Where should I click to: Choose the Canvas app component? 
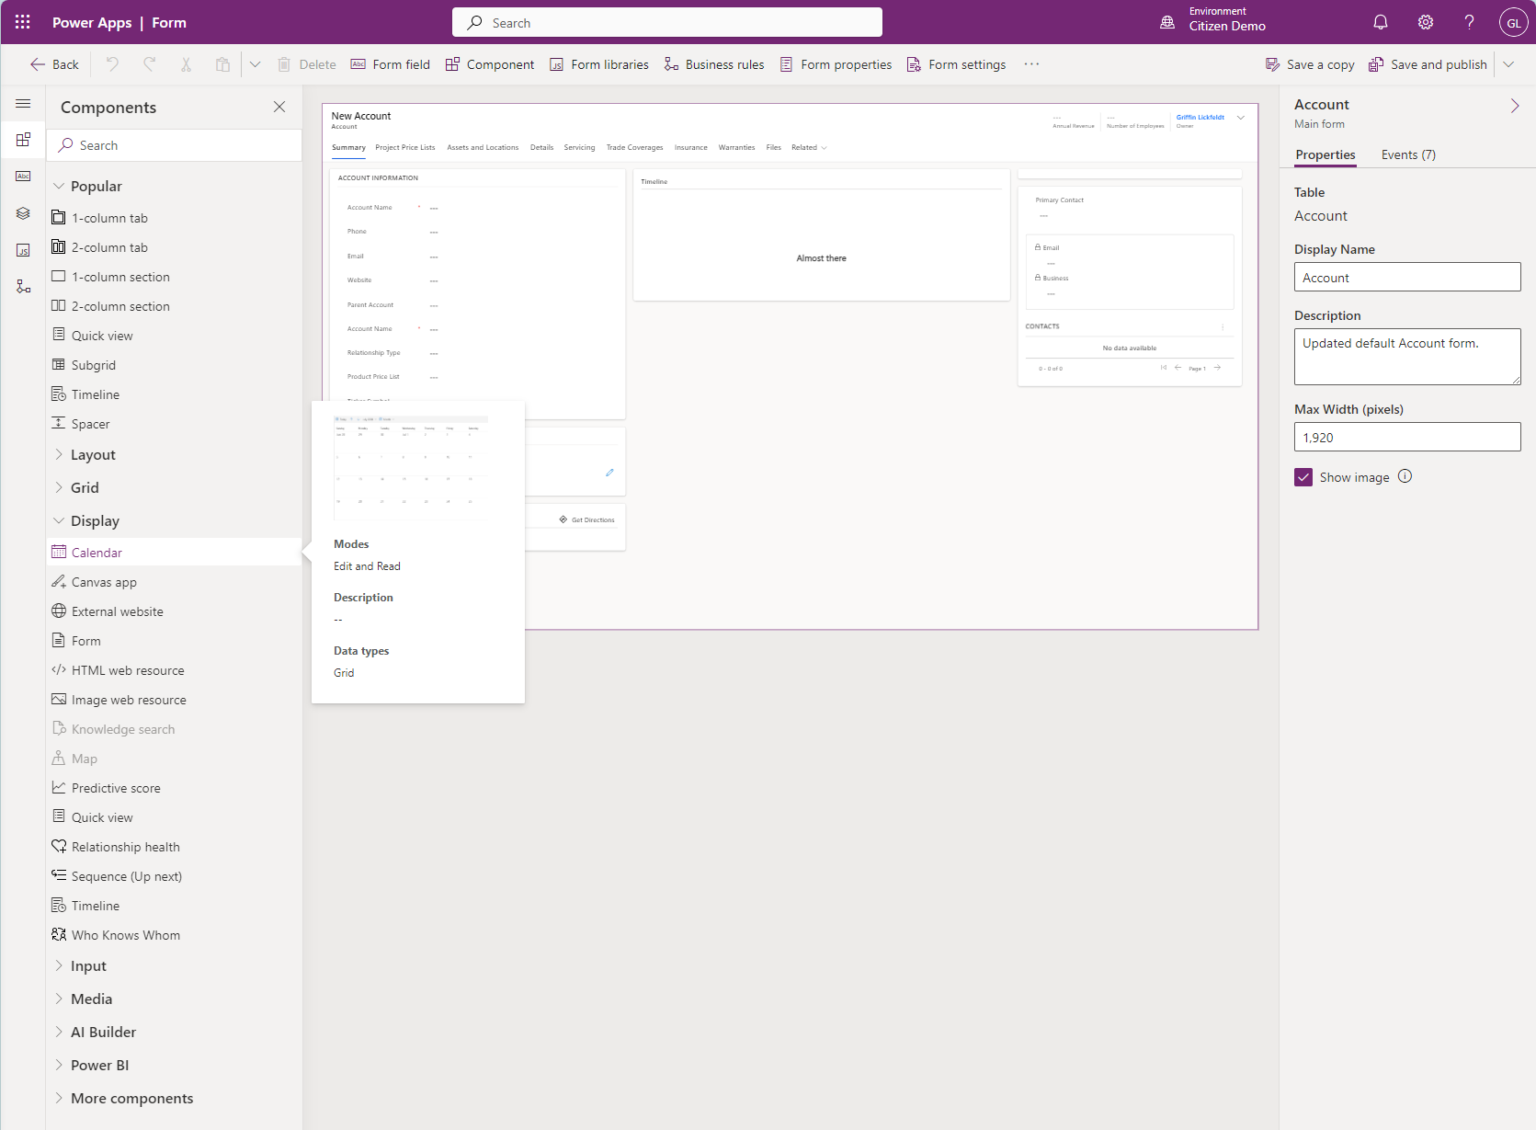104,581
